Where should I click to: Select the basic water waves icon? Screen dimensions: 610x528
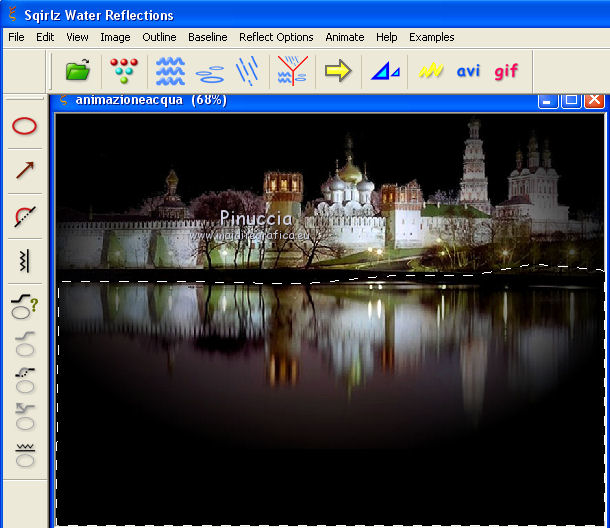click(170, 71)
